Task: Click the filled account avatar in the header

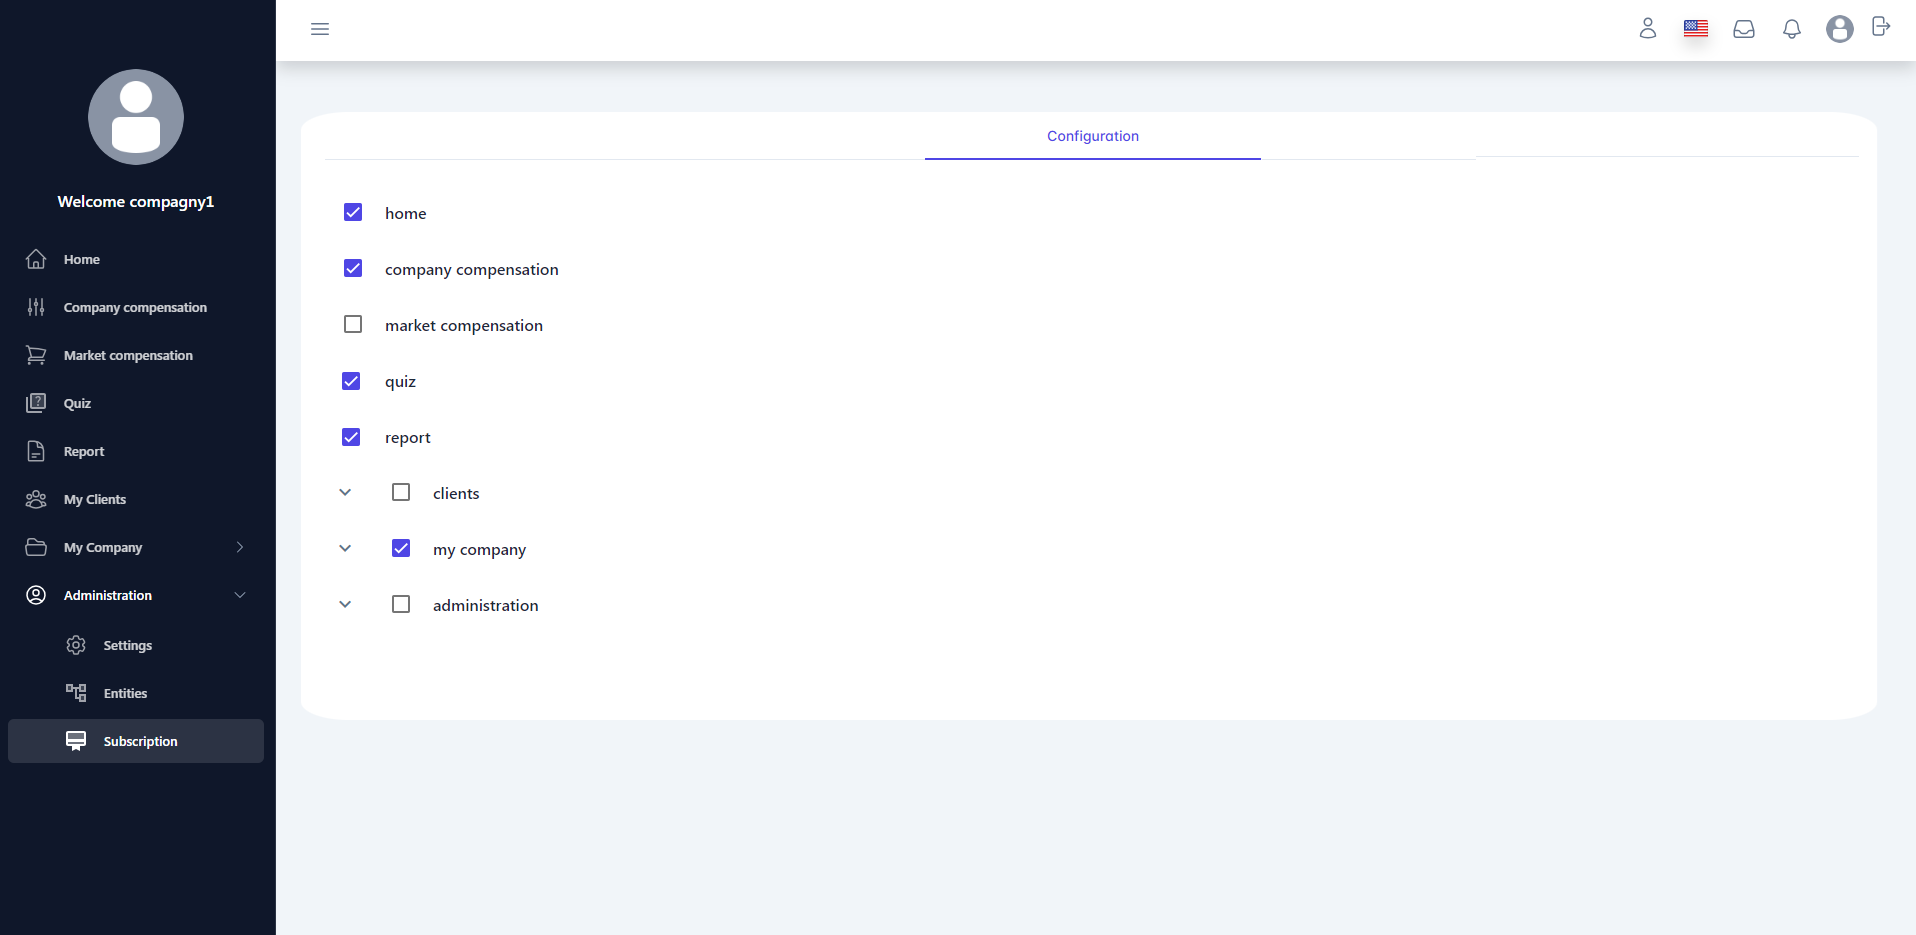Action: 1839,29
